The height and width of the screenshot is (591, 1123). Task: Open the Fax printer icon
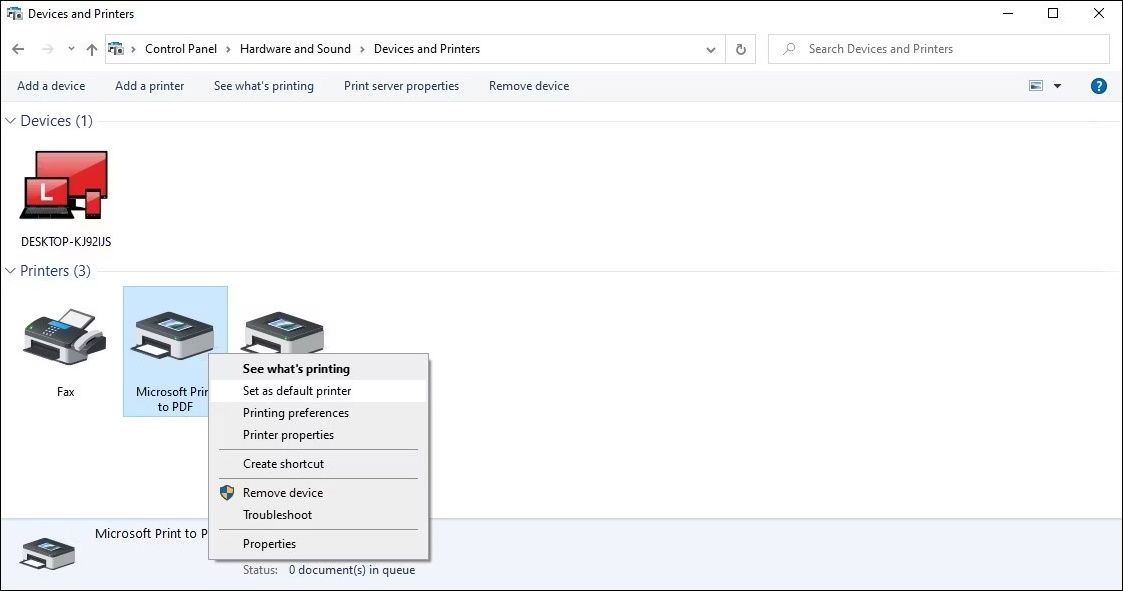64,335
